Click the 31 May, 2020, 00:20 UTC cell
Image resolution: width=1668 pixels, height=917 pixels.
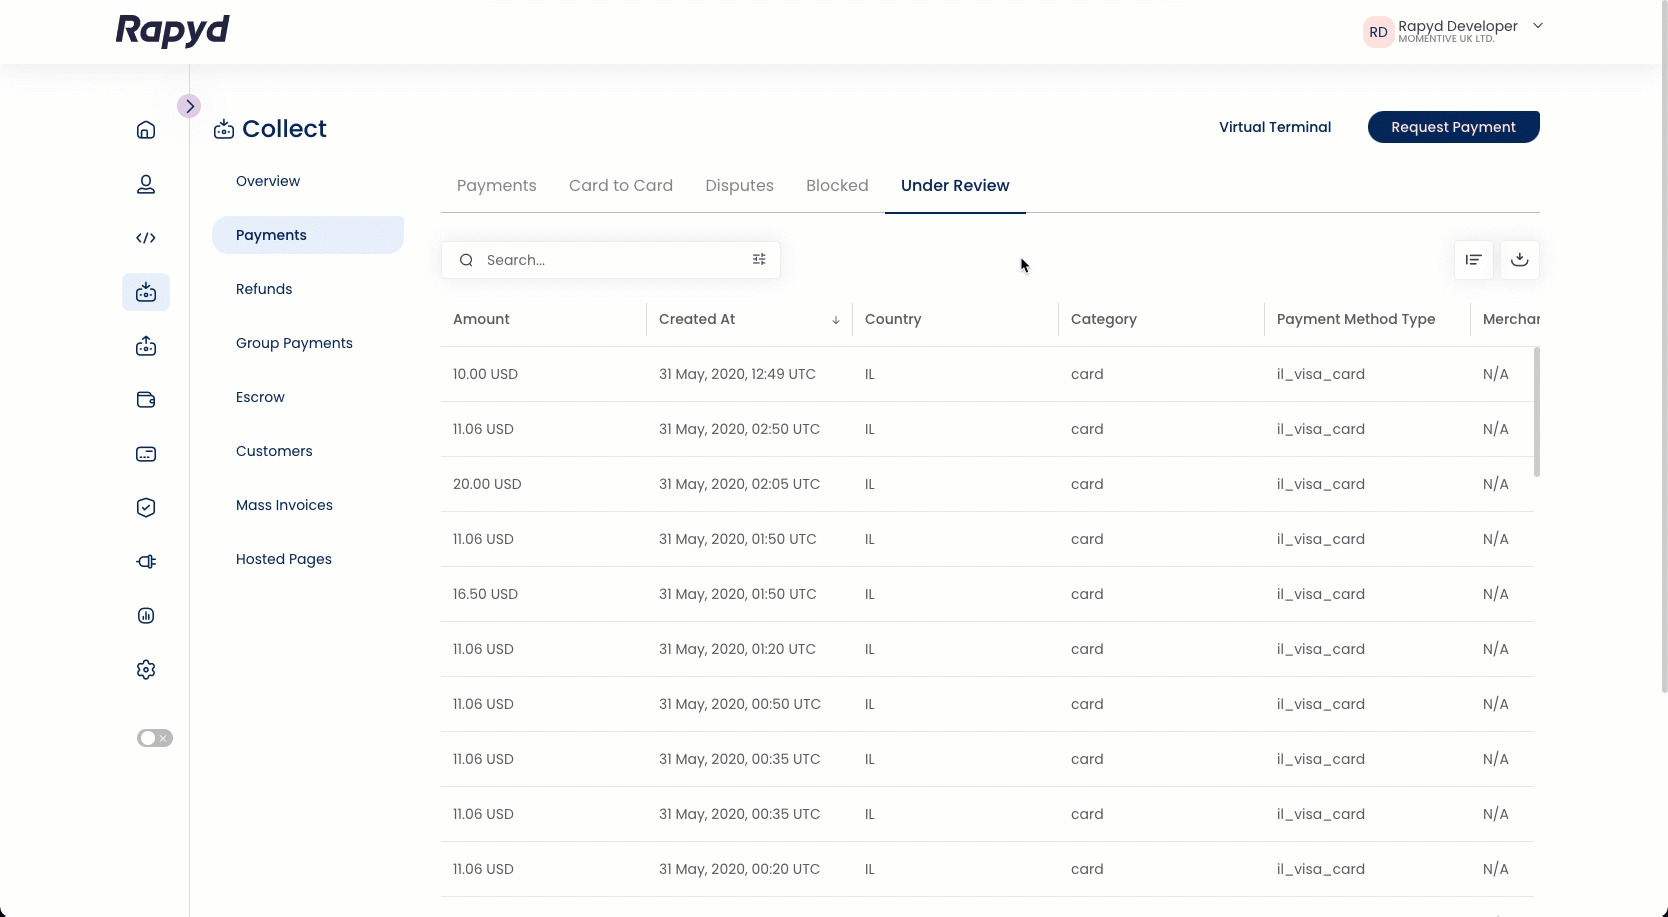click(x=739, y=869)
